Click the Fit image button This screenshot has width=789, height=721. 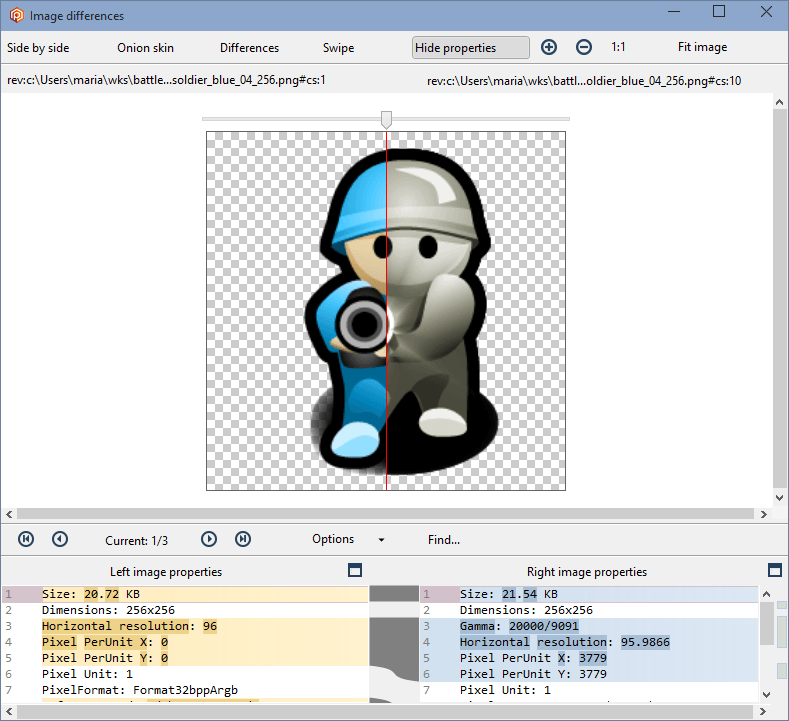click(702, 47)
